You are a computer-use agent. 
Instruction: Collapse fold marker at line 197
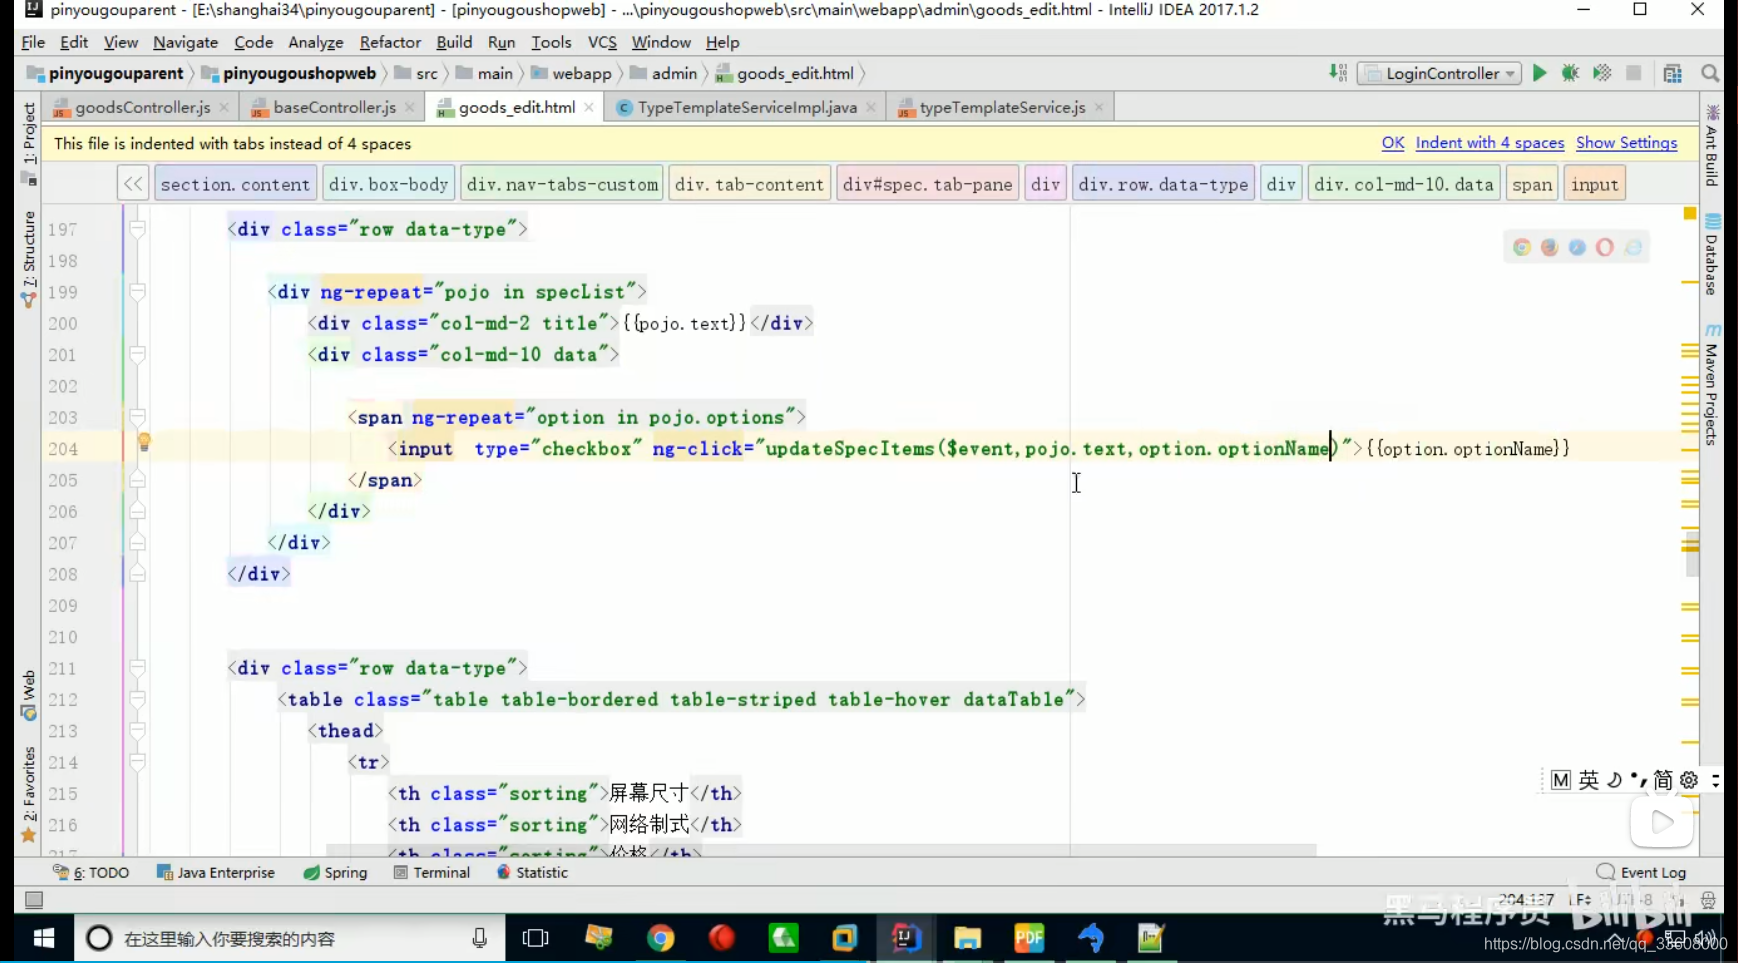coord(138,229)
